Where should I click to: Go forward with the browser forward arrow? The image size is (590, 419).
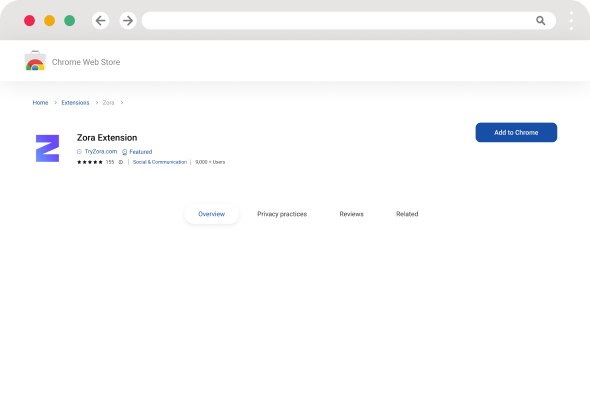click(128, 20)
